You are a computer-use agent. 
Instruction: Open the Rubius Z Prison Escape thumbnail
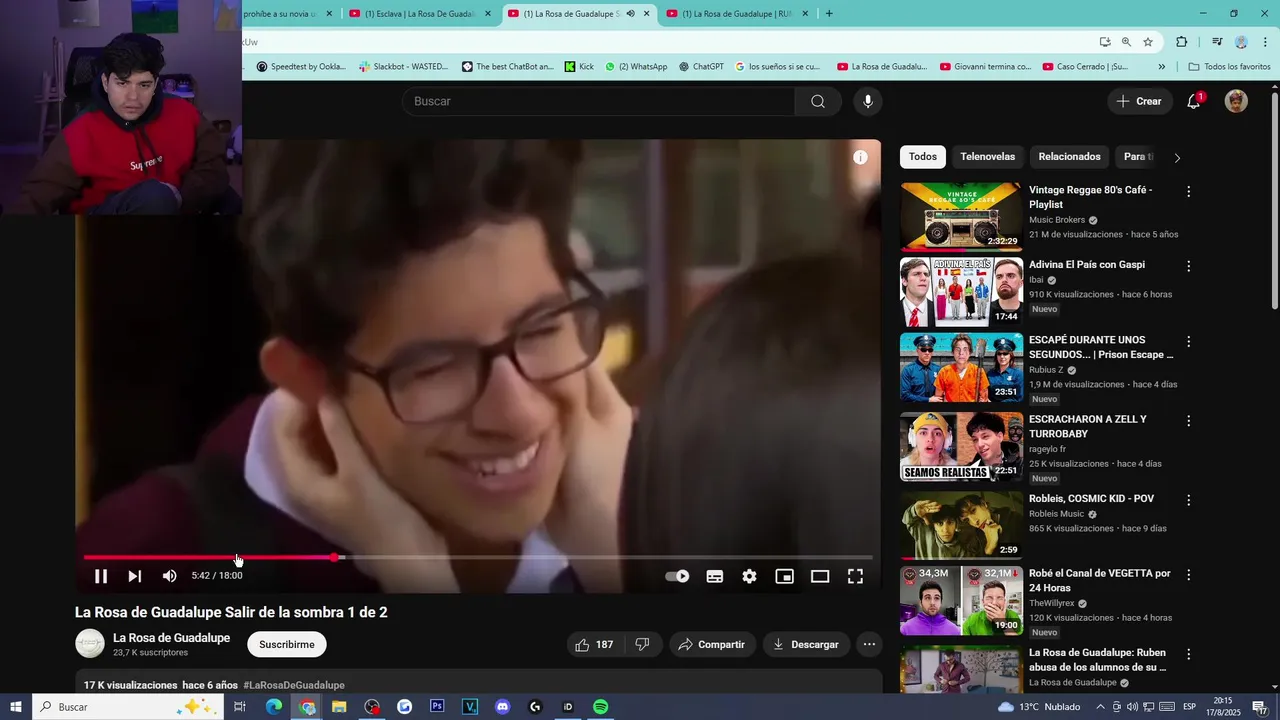(x=961, y=368)
